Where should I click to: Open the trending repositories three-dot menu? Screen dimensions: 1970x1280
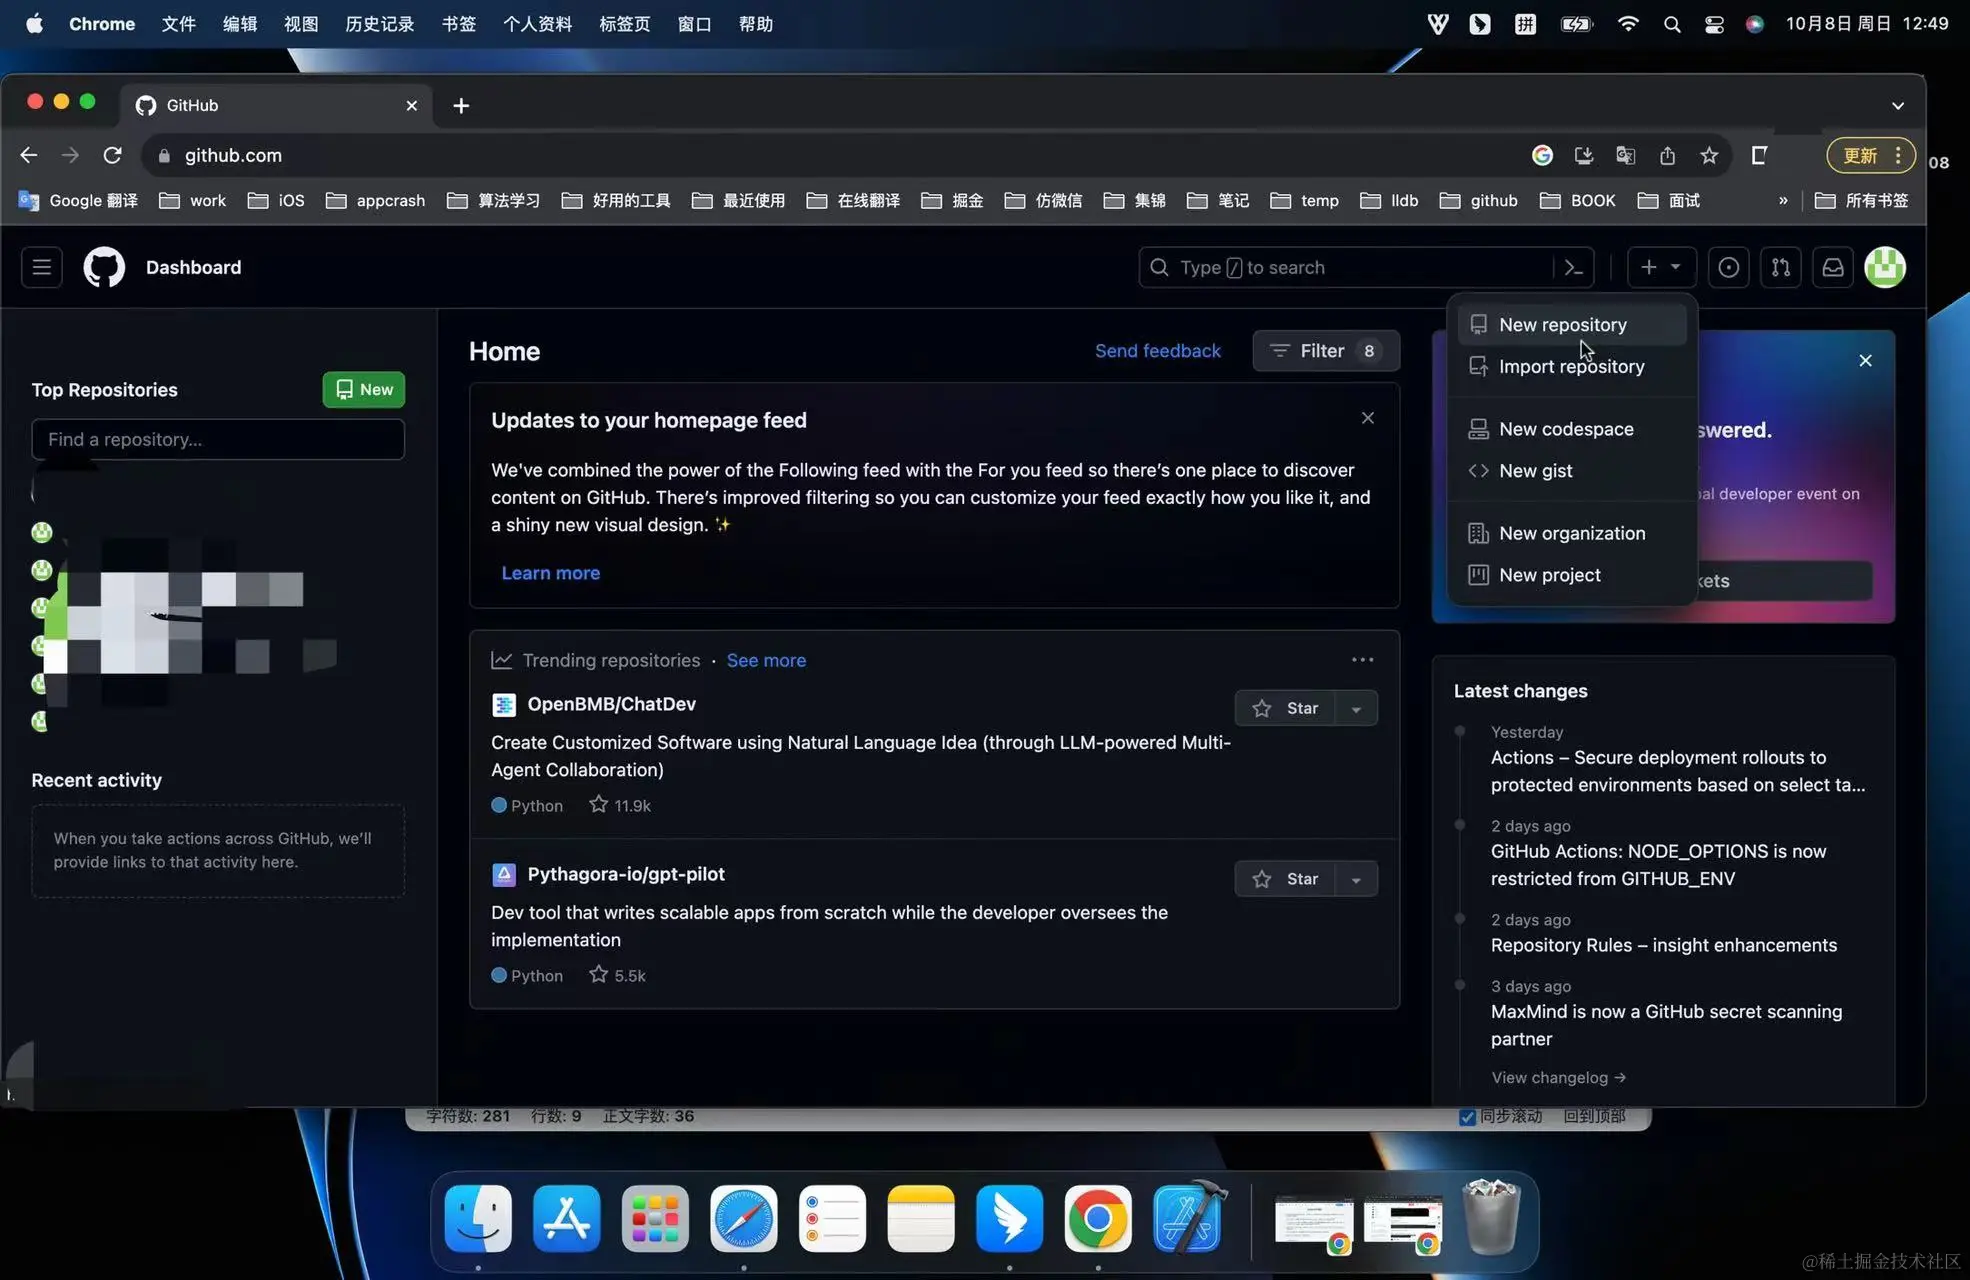click(1362, 660)
